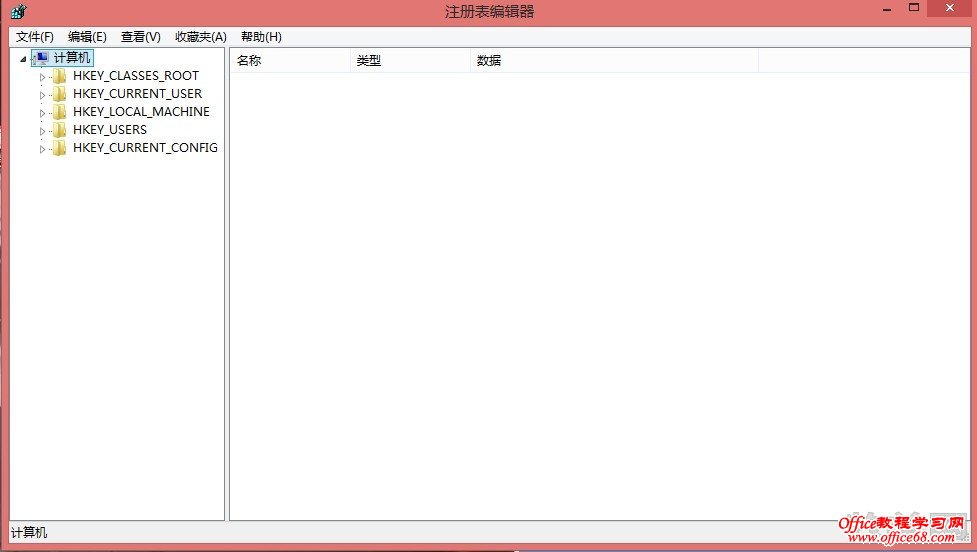The height and width of the screenshot is (552, 977).
Task: Expand the HKEY_CURRENT_USER key arrow
Action: 42,95
